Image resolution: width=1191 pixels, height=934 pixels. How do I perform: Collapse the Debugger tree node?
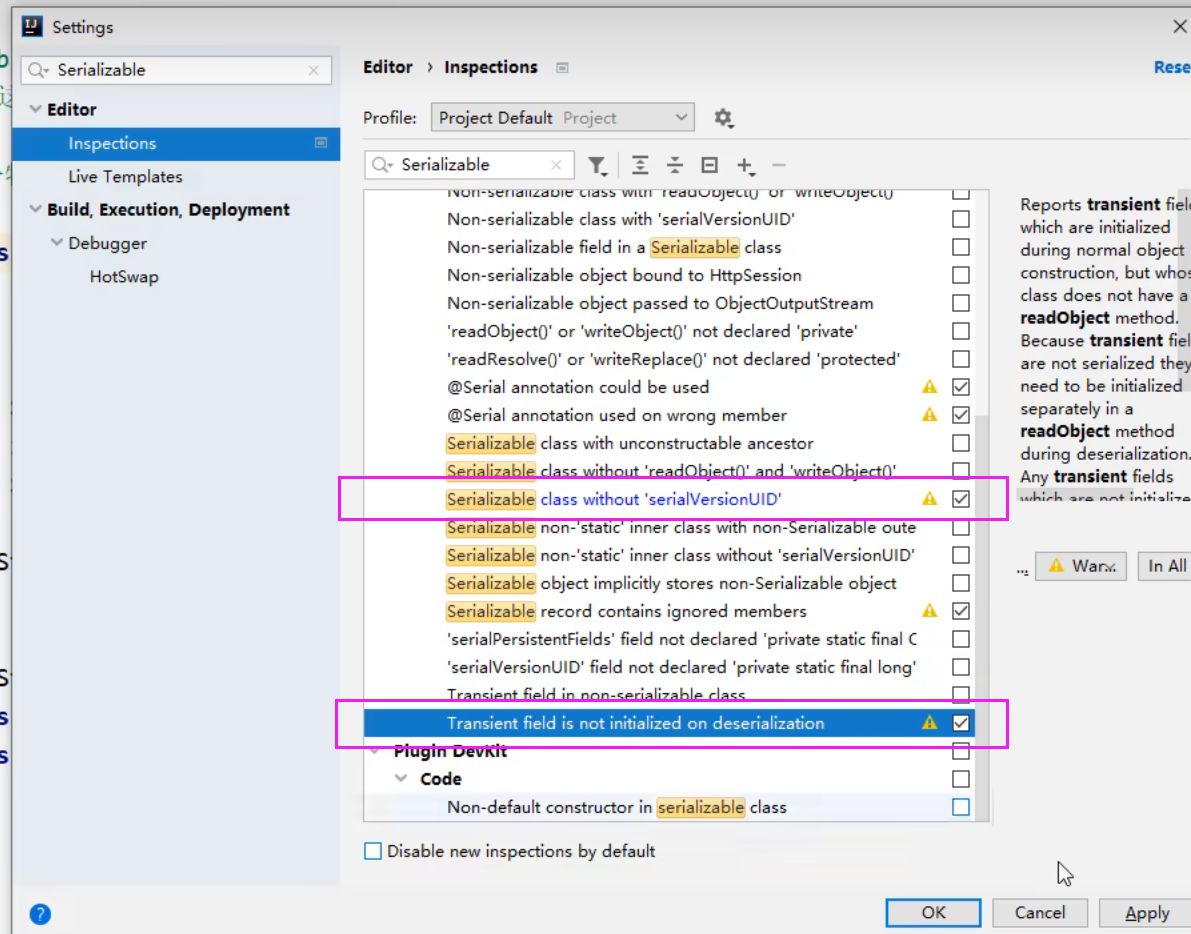coord(56,243)
